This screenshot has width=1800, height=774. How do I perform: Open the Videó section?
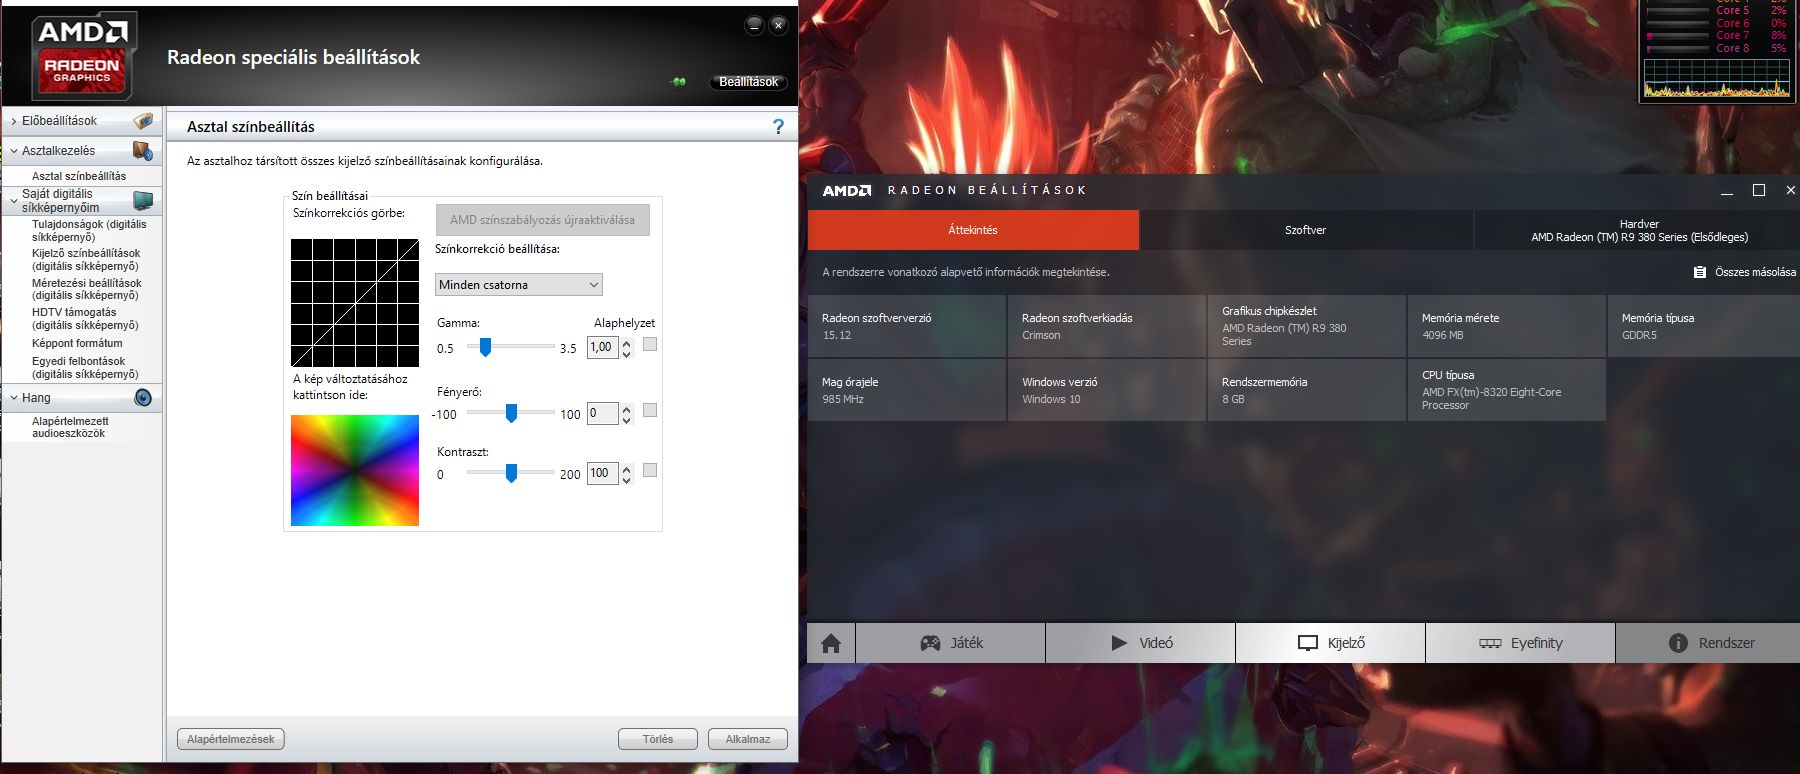tap(1141, 643)
